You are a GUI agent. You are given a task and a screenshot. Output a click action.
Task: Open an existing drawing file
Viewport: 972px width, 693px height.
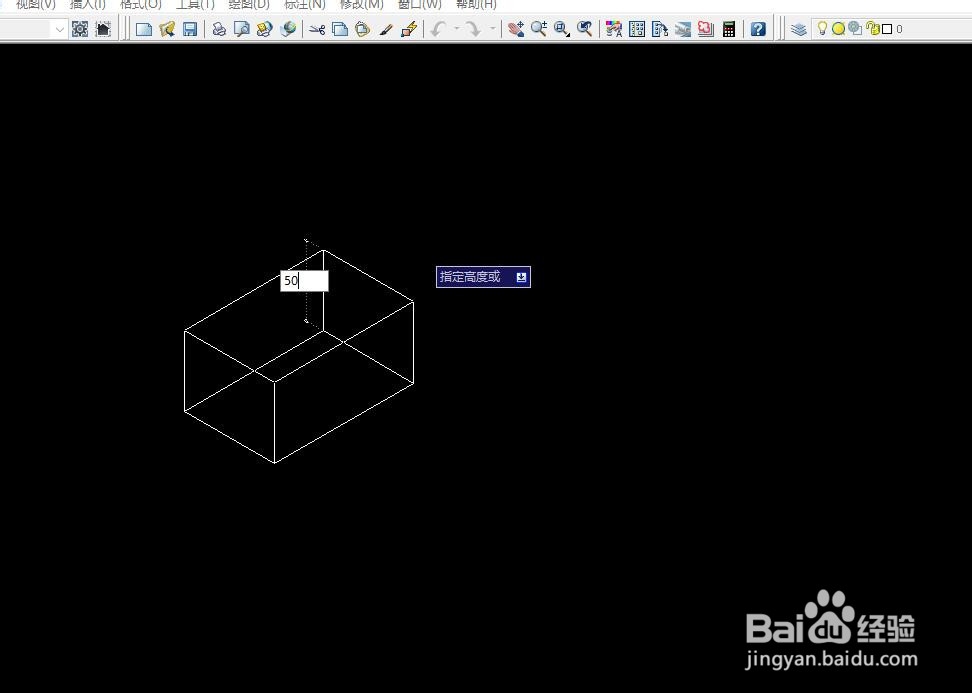[x=167, y=29]
